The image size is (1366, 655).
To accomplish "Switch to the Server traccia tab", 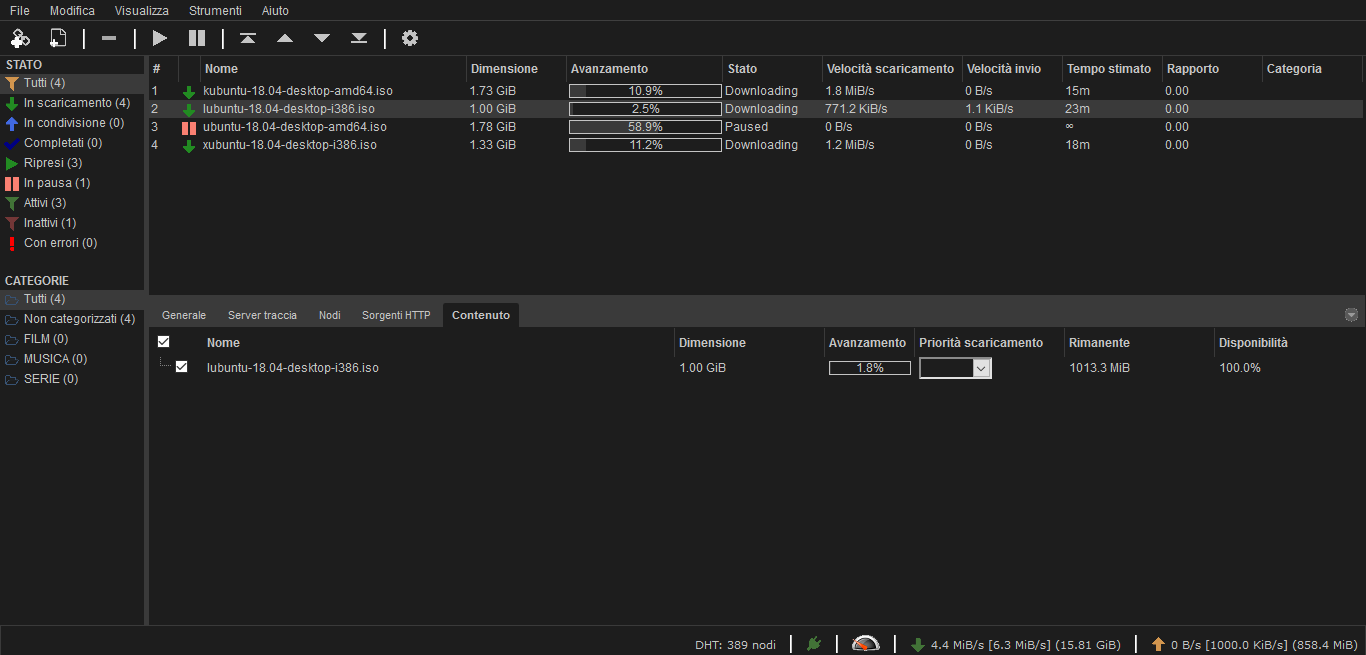I will click(x=262, y=314).
